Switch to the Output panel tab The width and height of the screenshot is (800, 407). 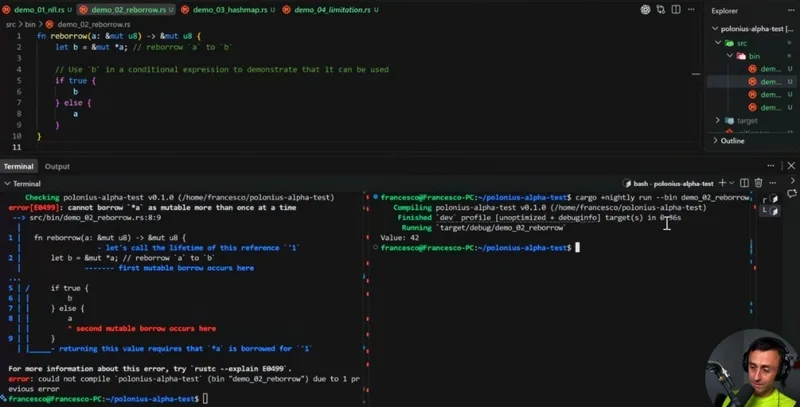pos(57,166)
